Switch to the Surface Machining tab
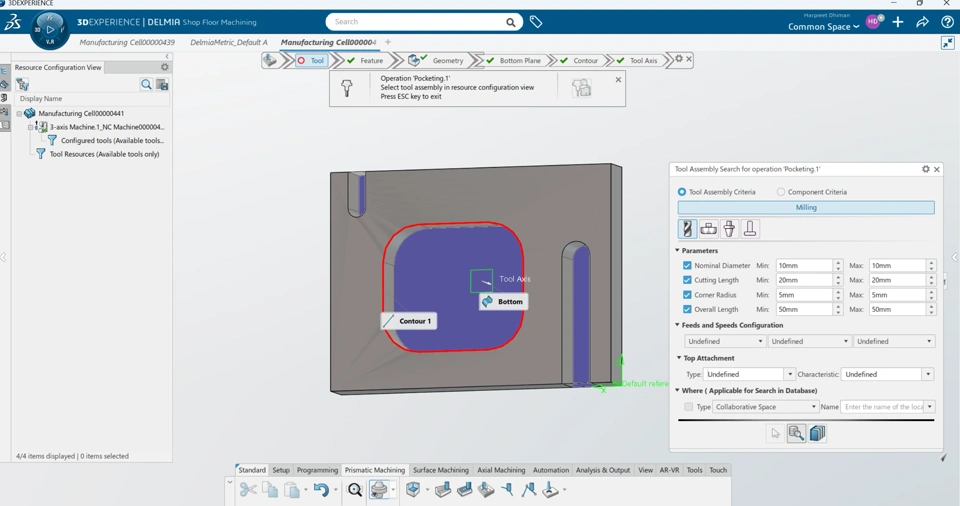The width and height of the screenshot is (960, 506). click(x=440, y=470)
